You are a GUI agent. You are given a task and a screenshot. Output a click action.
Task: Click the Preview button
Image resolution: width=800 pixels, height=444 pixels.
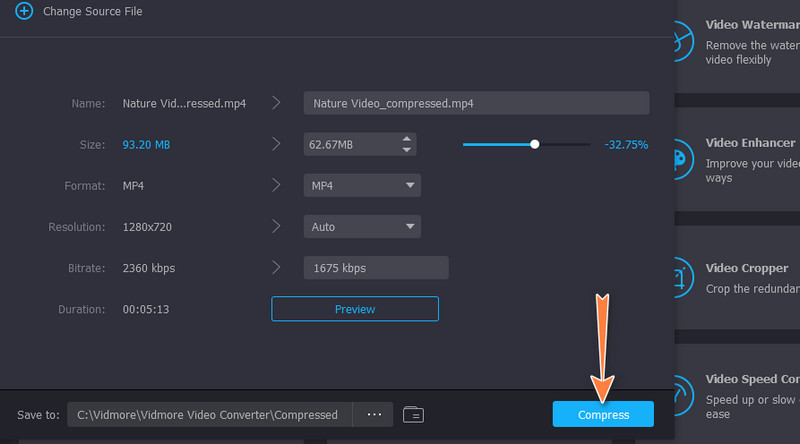coord(354,309)
